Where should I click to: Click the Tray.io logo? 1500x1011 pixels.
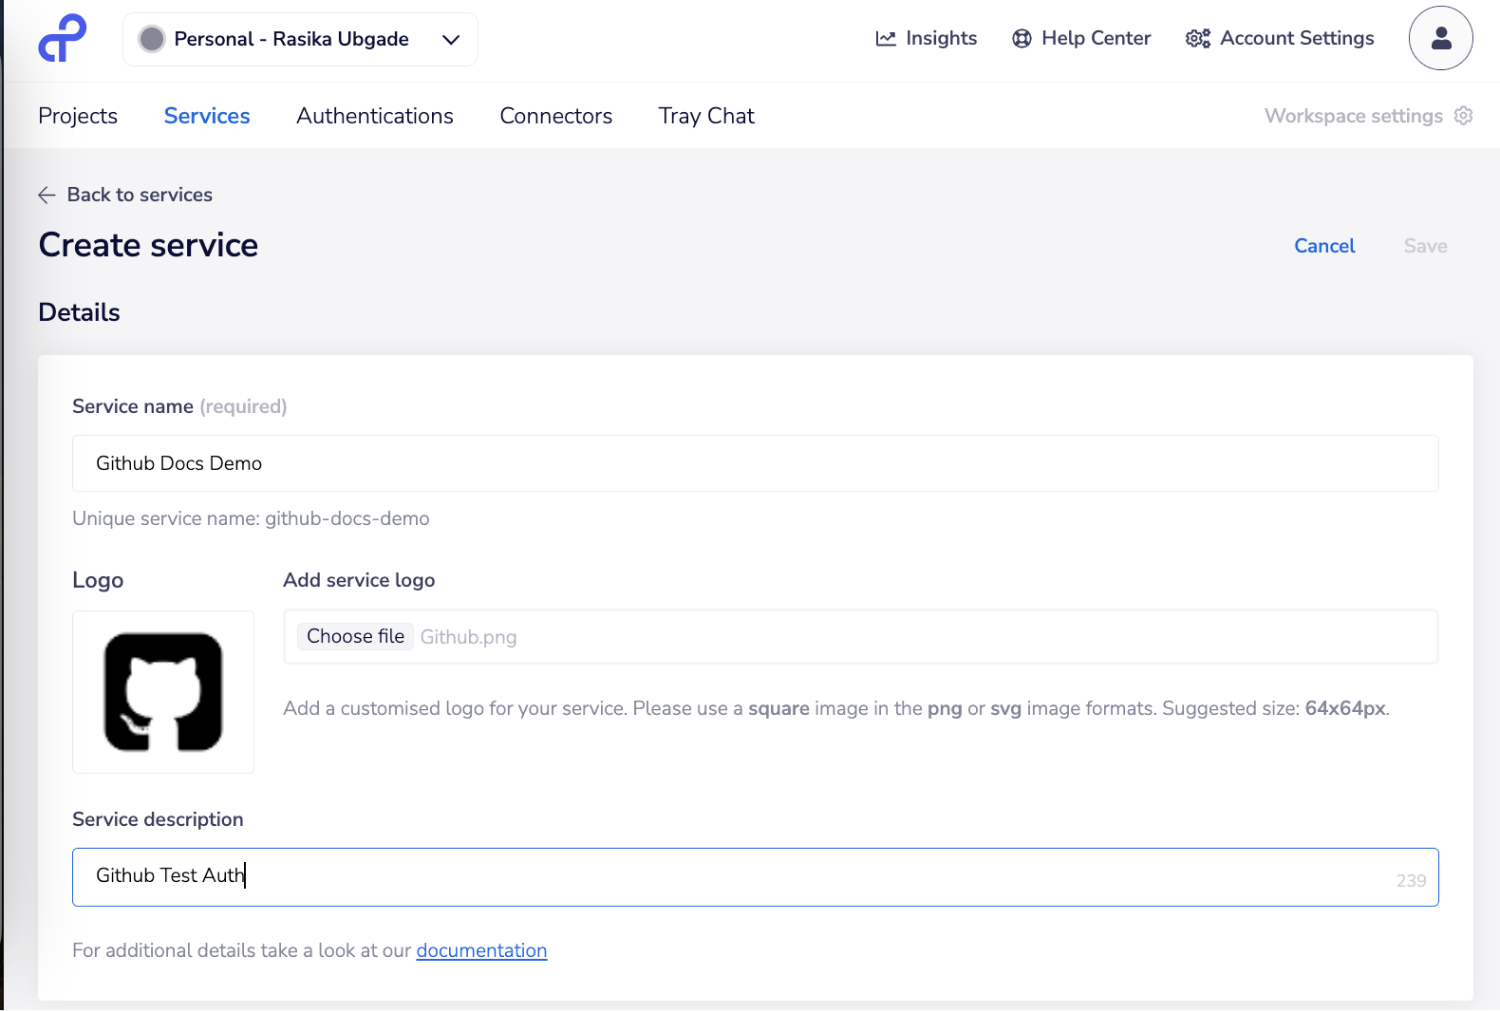coord(61,38)
